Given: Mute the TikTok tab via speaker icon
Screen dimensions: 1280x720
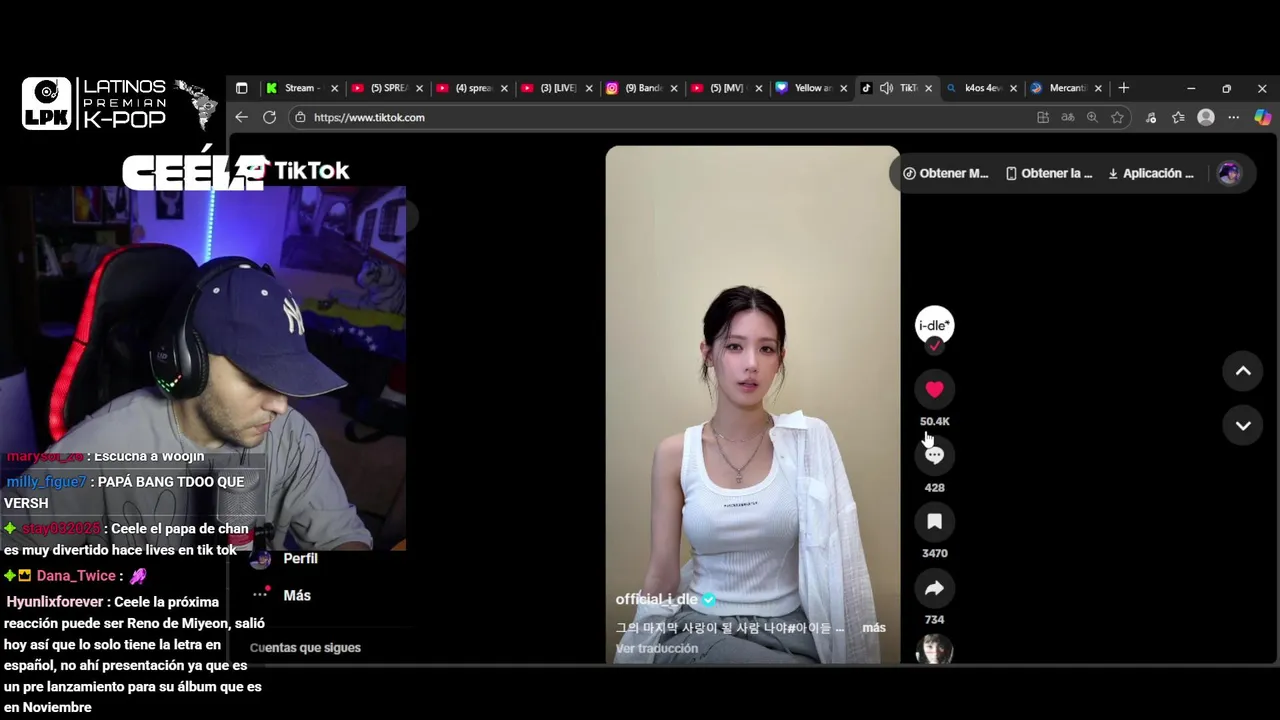Looking at the screenshot, I should click(x=886, y=88).
